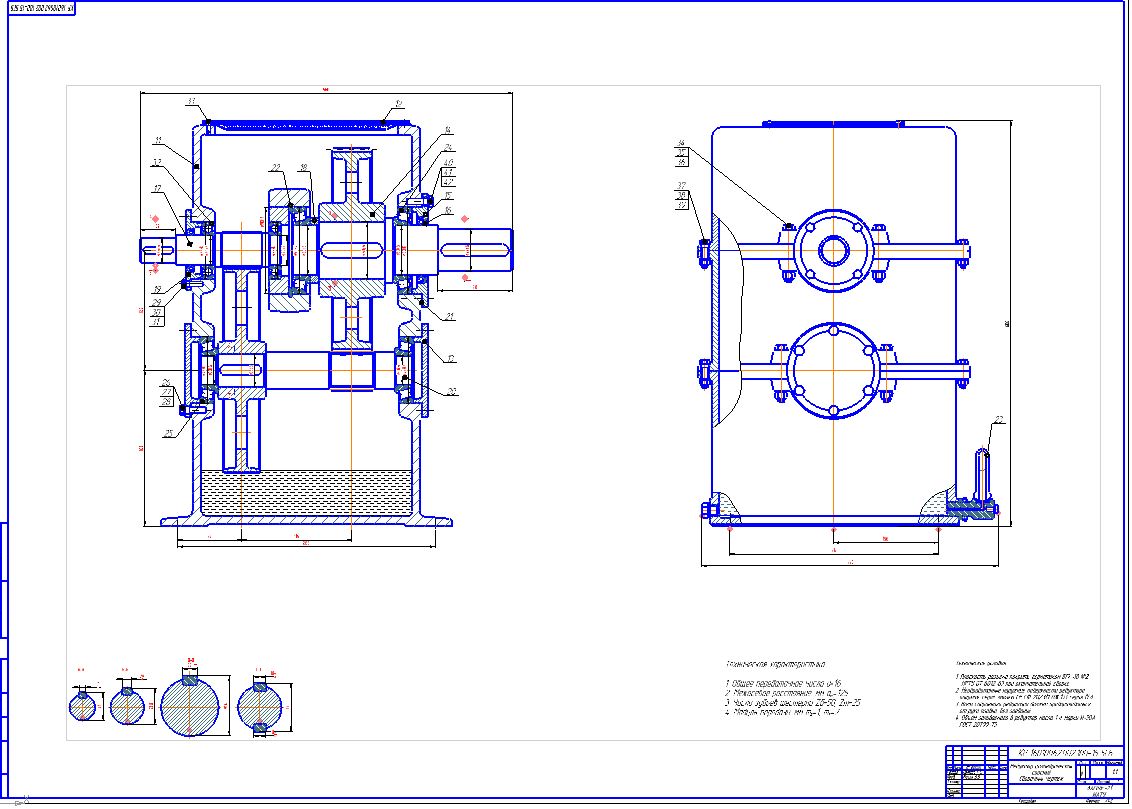Select callout number 38 in the section view
Screen dimensions: 1132x809
304,167
